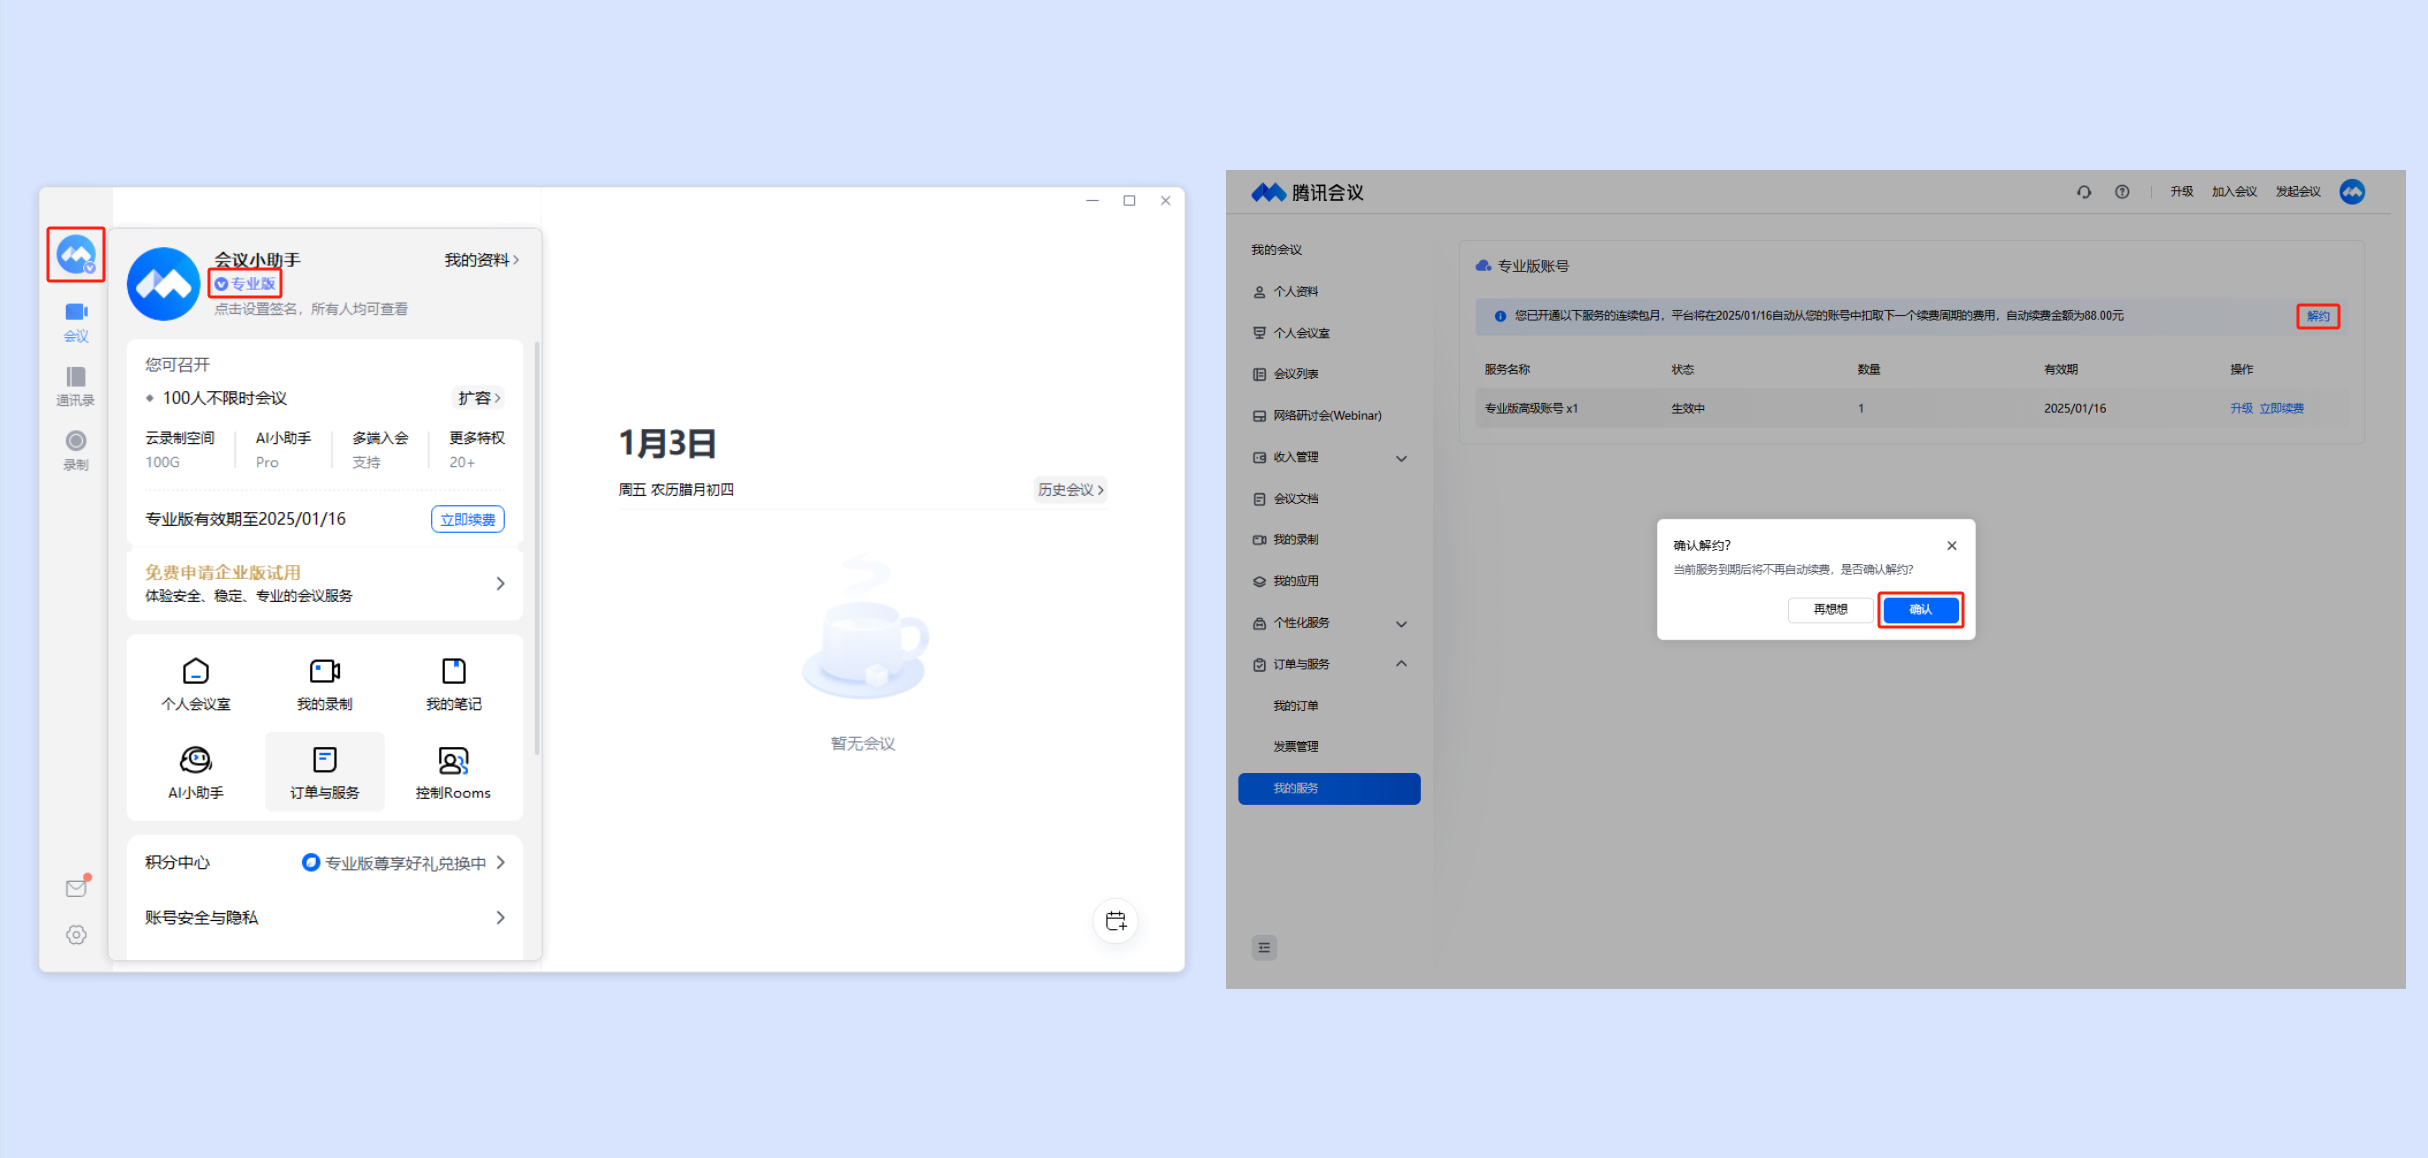Click 加入会议 in web header
The image size is (2428, 1158).
[x=2234, y=192]
